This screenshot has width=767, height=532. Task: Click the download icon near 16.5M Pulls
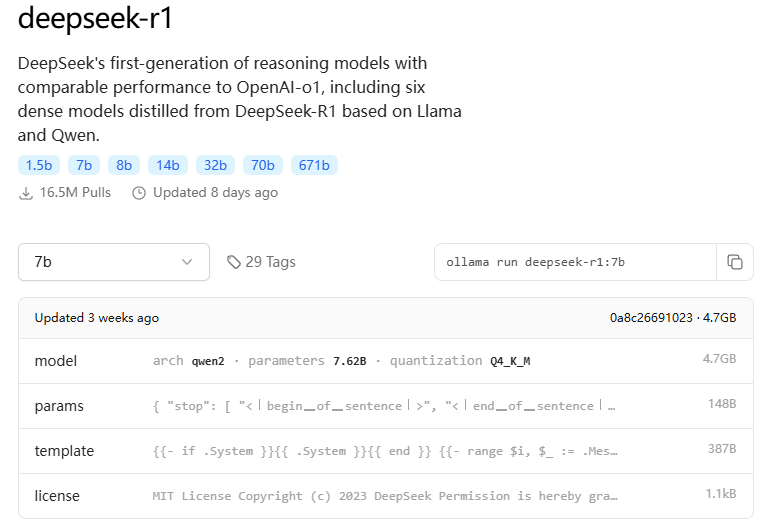[26, 193]
